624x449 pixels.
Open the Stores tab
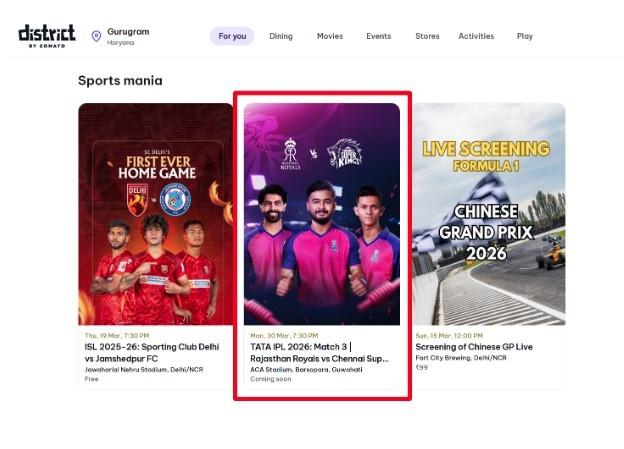(427, 36)
